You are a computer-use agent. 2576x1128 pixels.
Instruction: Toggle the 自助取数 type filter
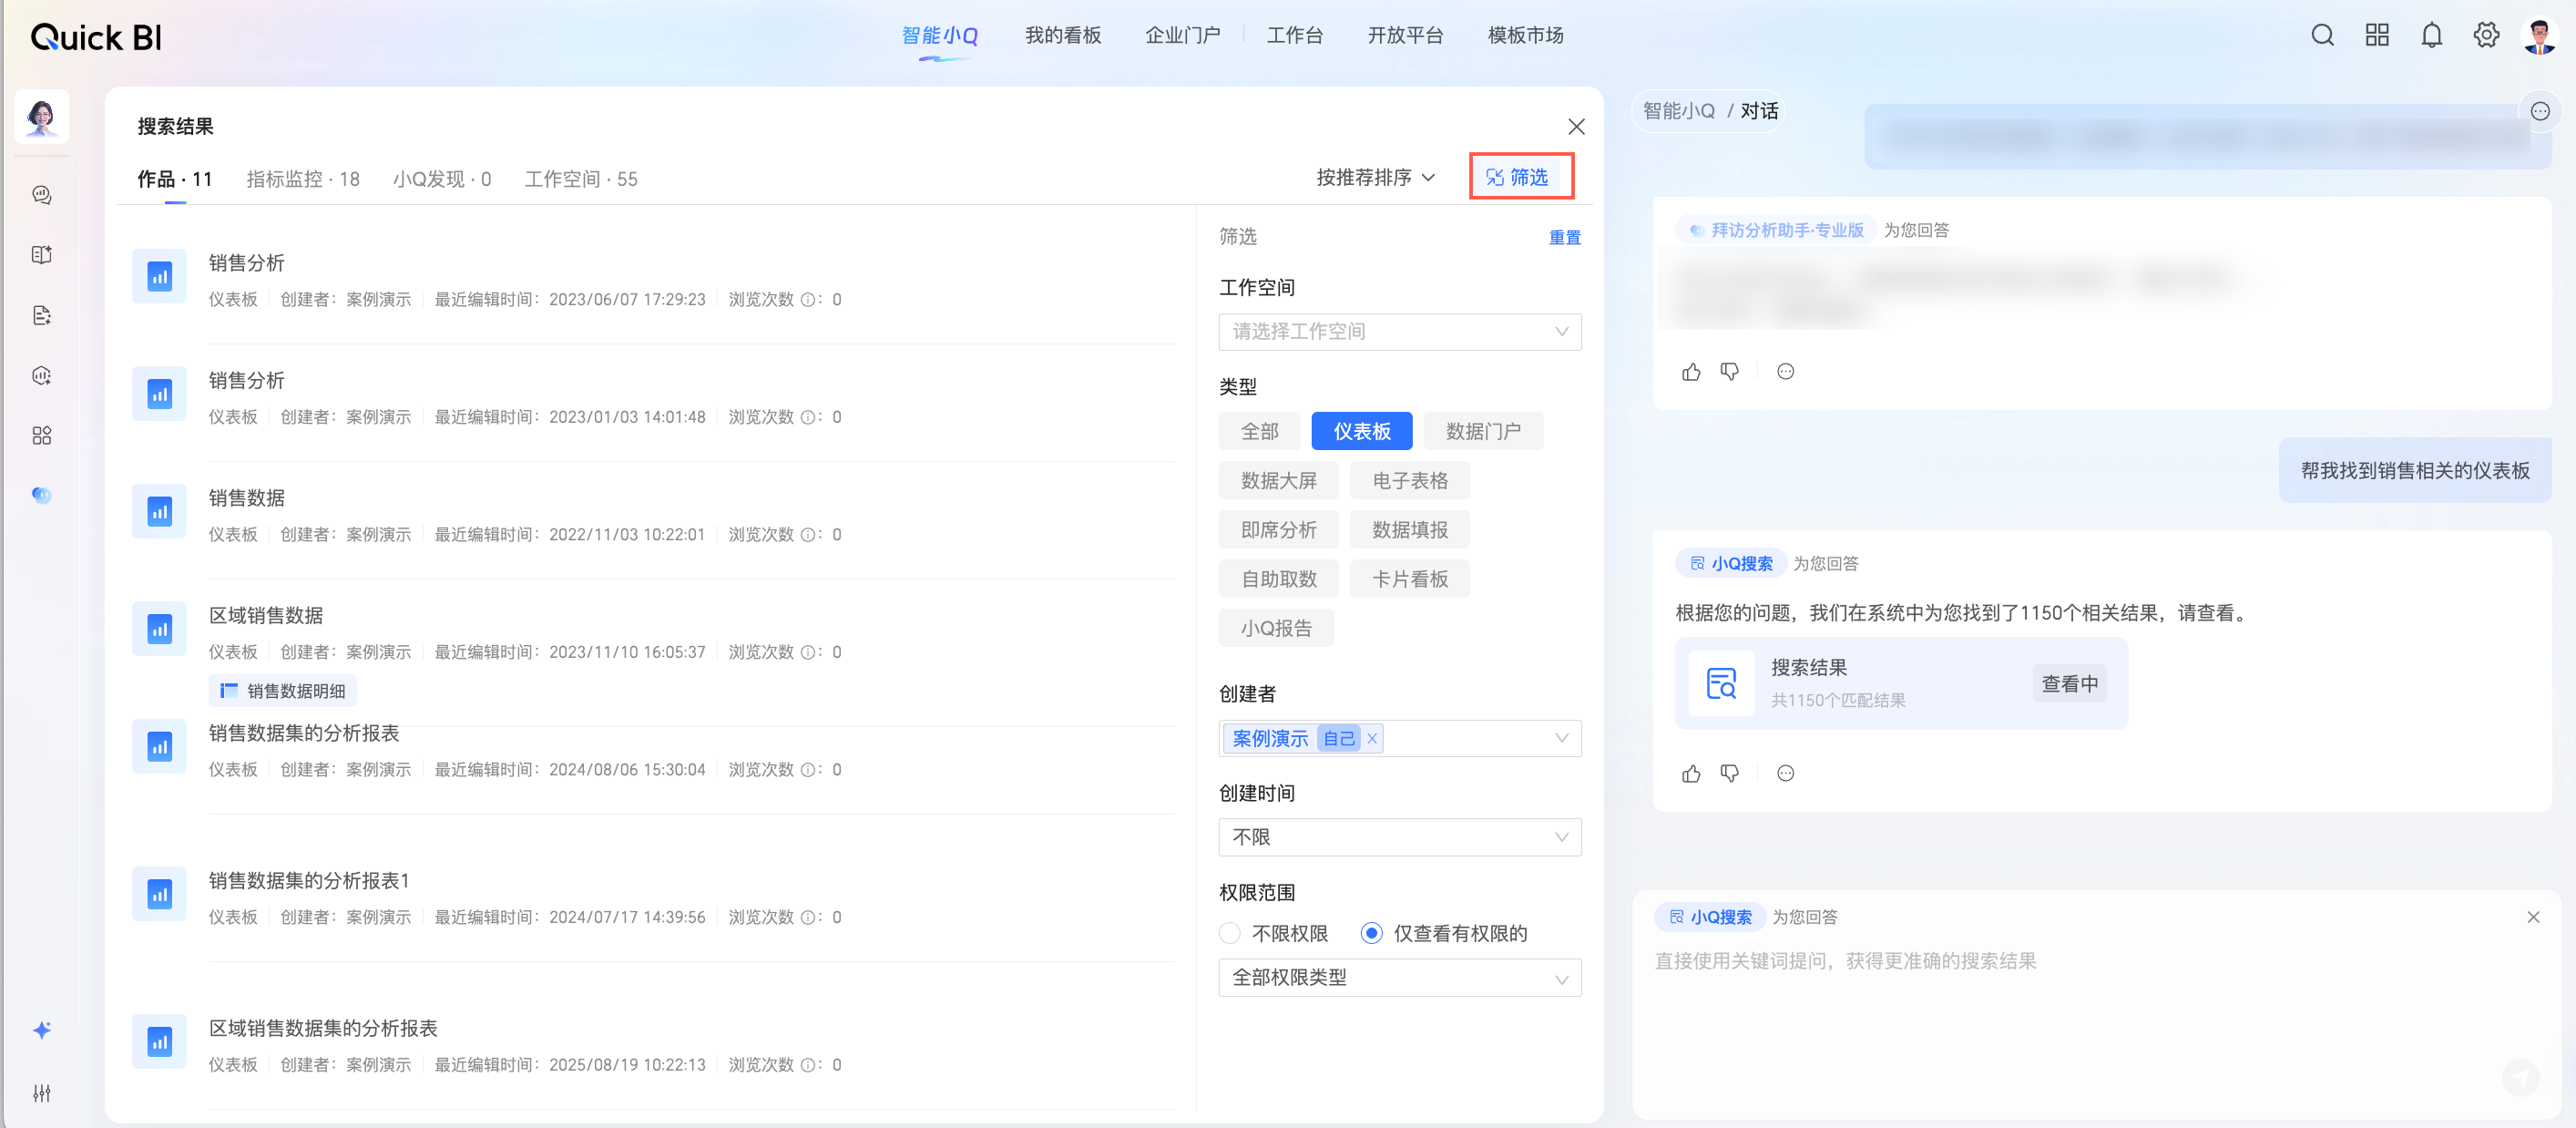click(1278, 579)
